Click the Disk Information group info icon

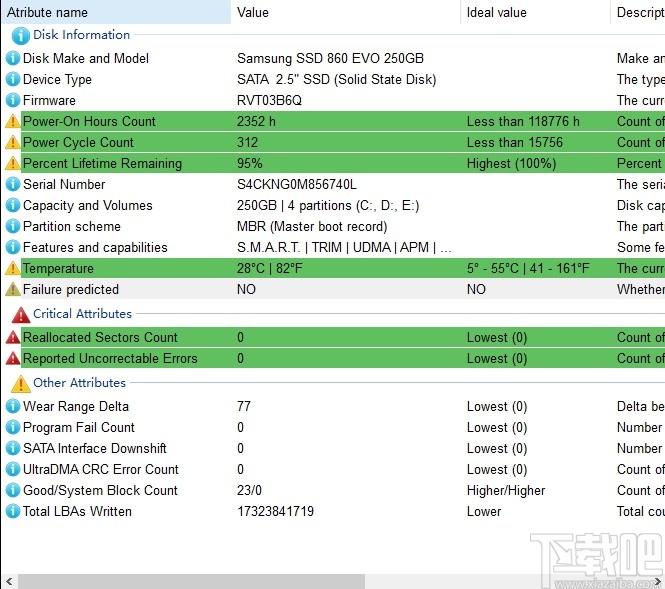coord(20,36)
